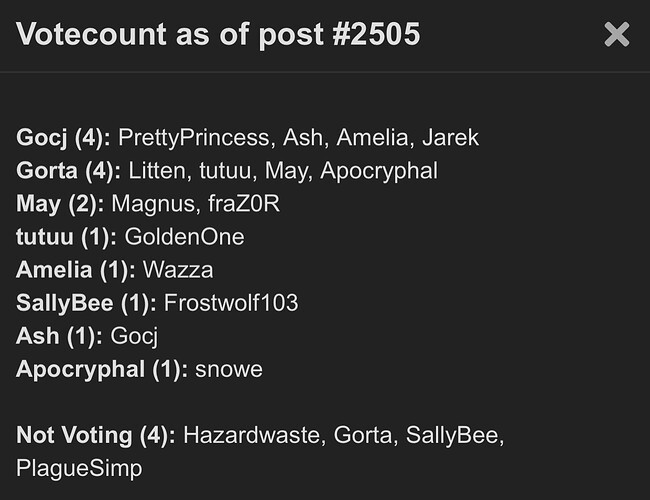Click voter name snowe

[229, 369]
